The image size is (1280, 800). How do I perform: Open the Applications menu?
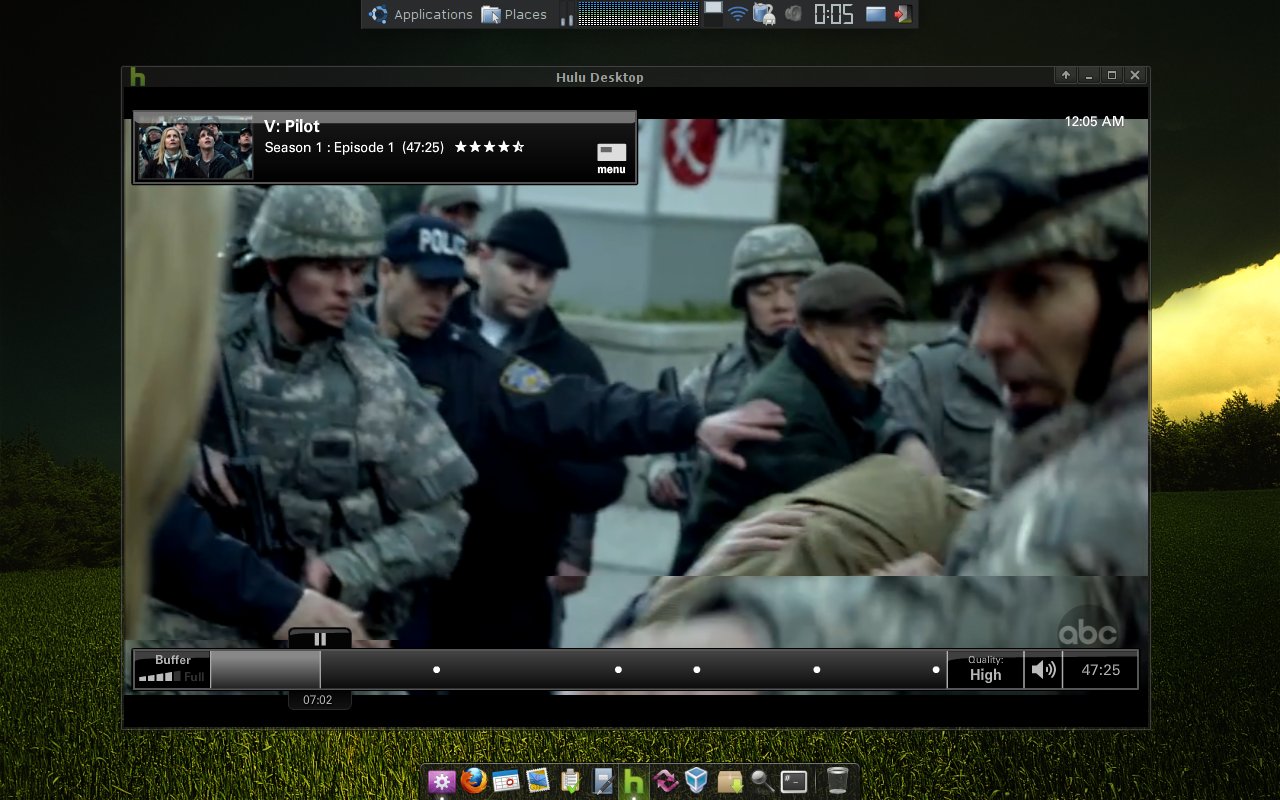pyautogui.click(x=420, y=14)
